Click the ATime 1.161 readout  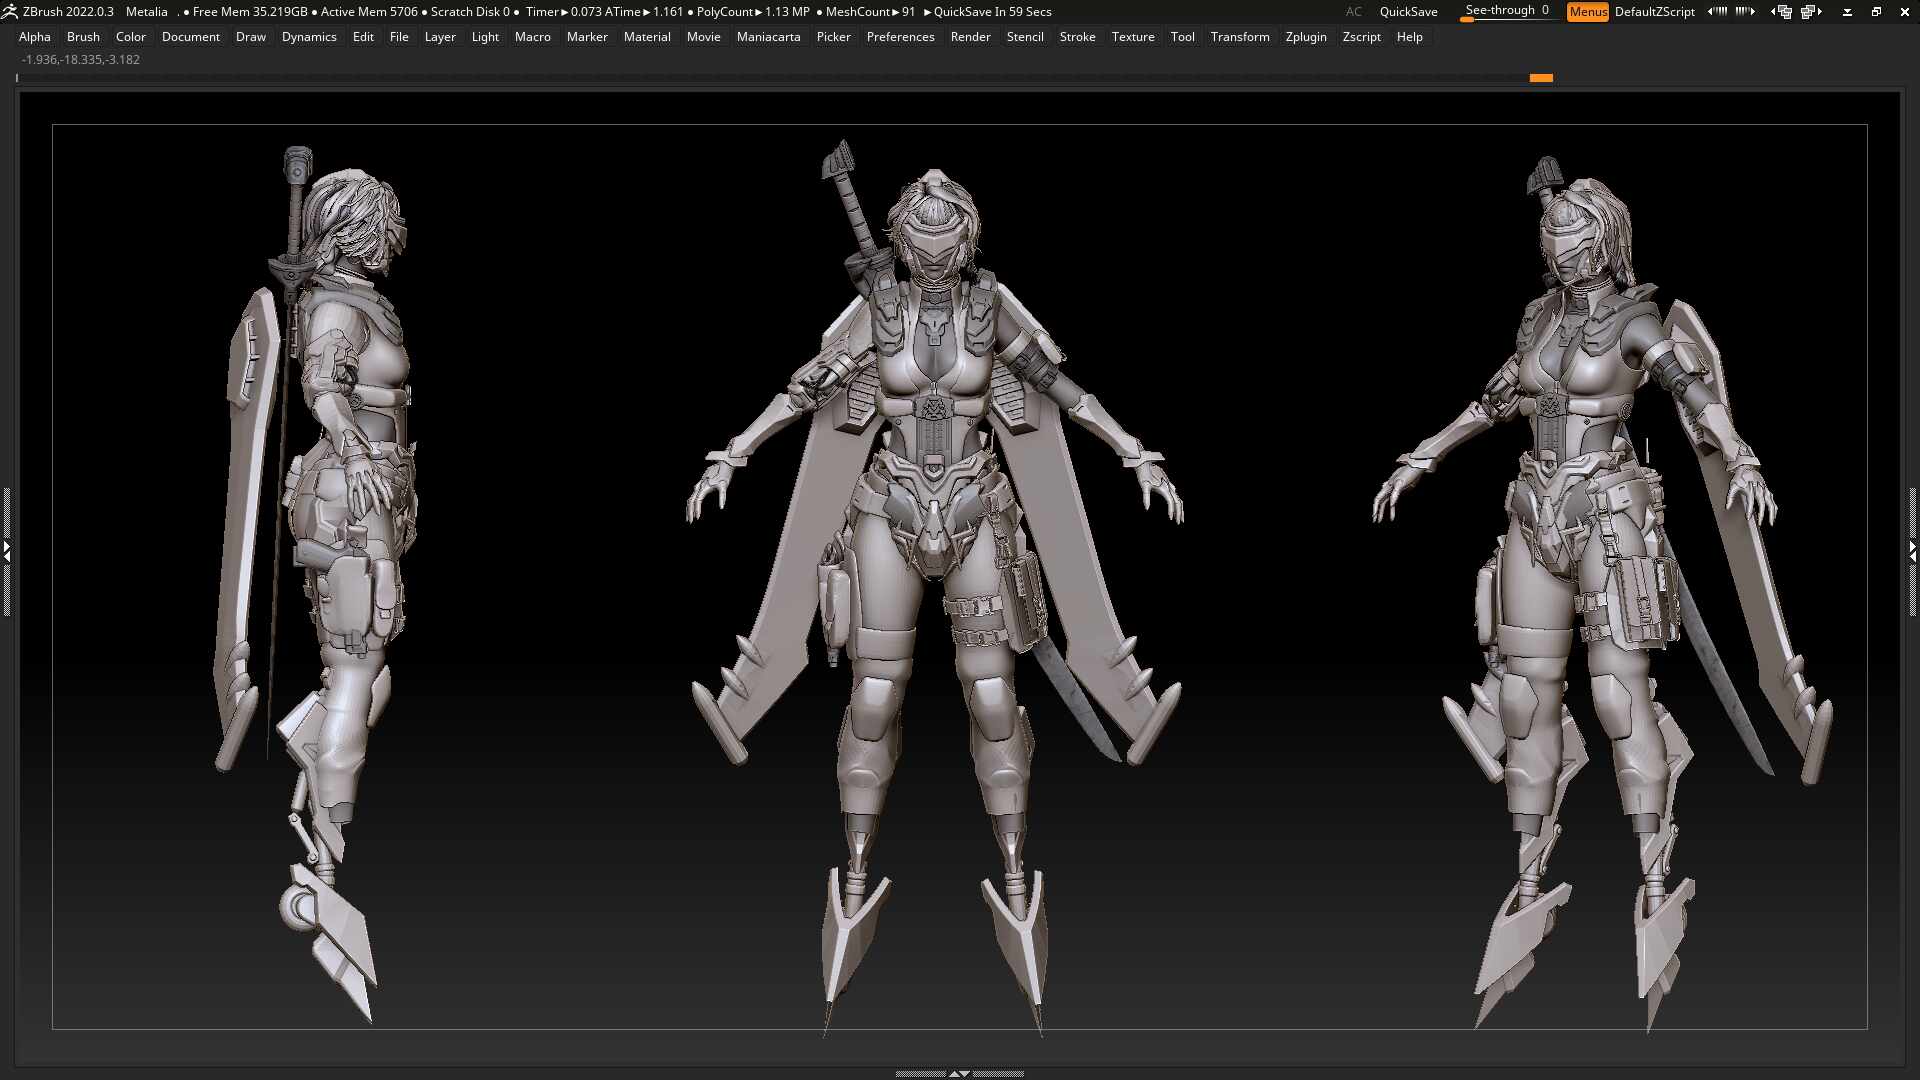tap(644, 12)
